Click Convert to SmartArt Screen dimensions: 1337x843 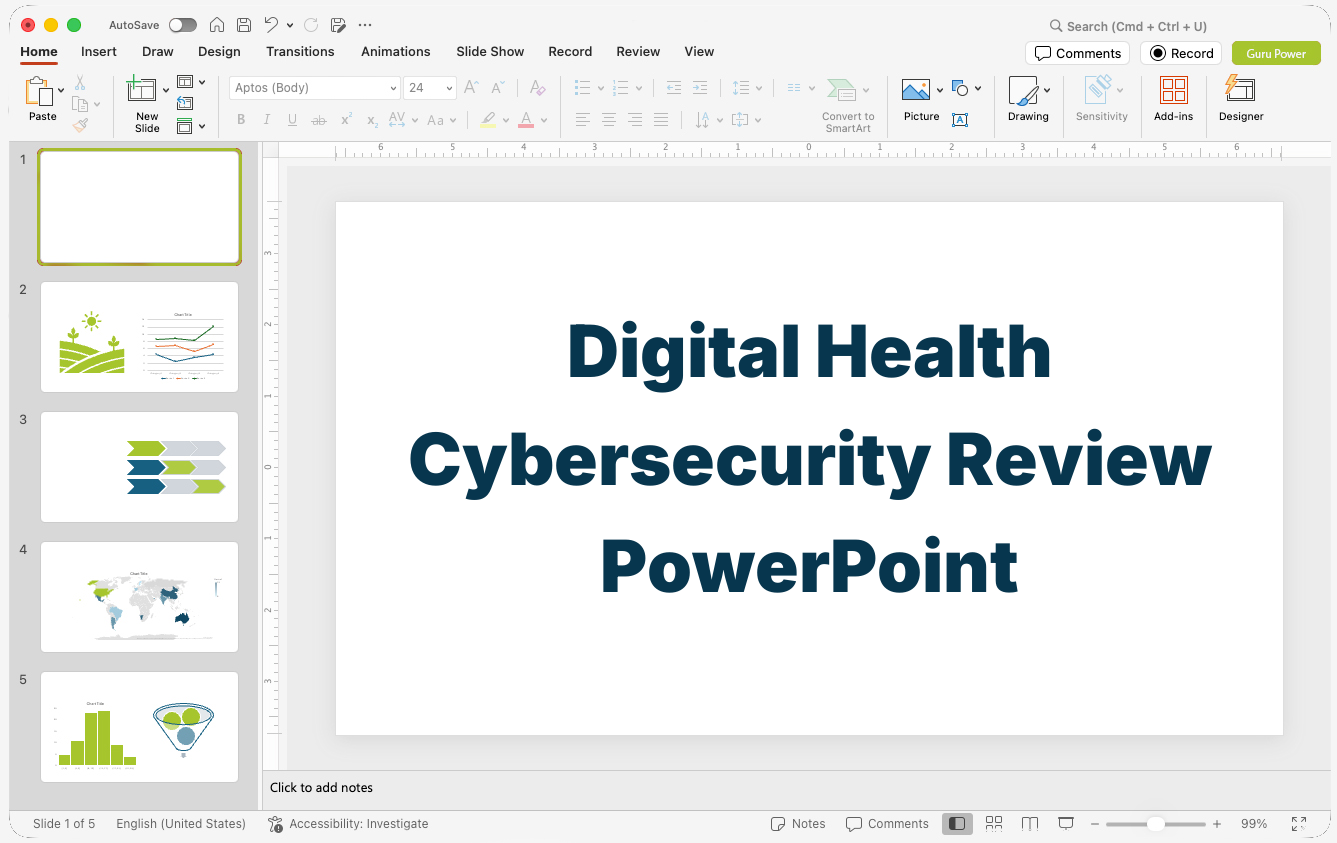848,104
